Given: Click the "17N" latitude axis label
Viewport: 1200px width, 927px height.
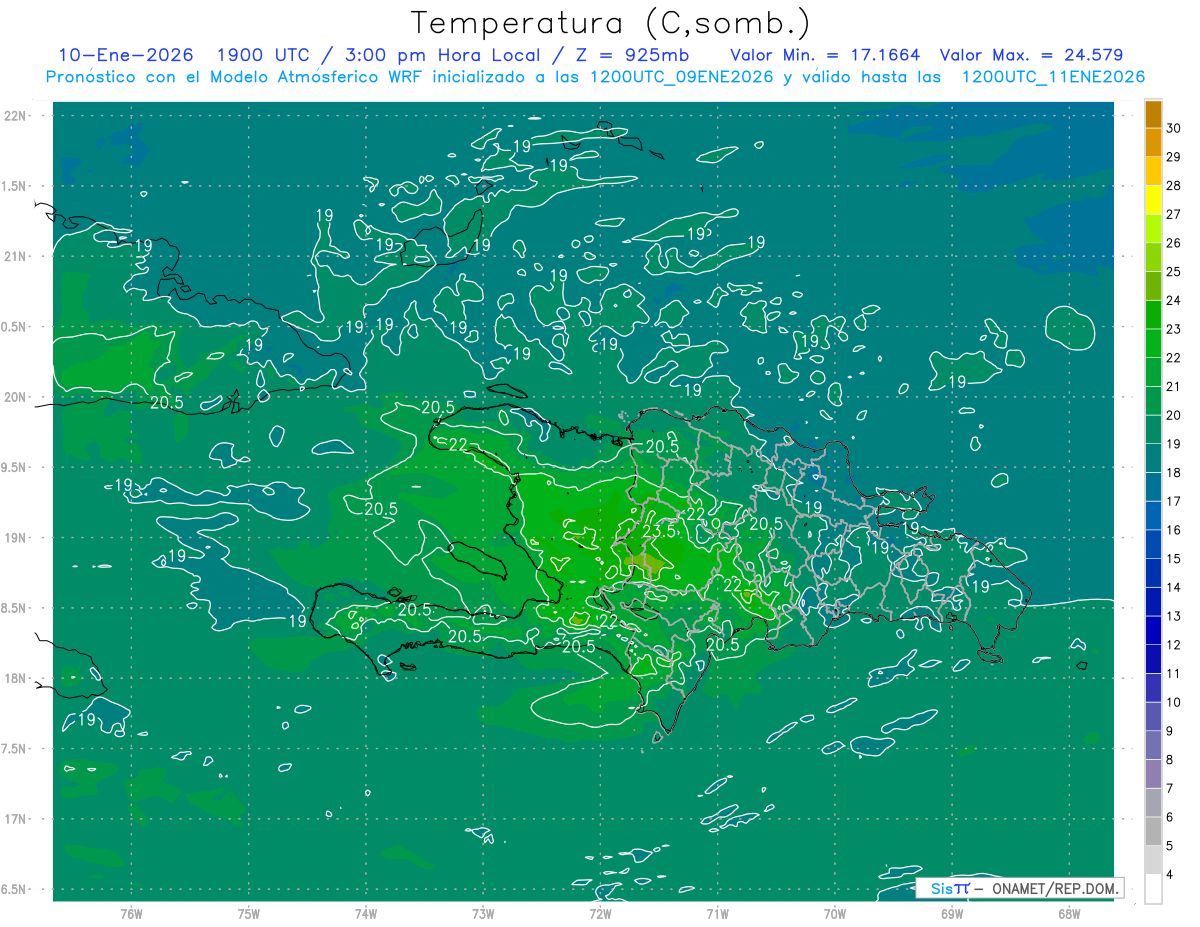Looking at the screenshot, I should (15, 819).
